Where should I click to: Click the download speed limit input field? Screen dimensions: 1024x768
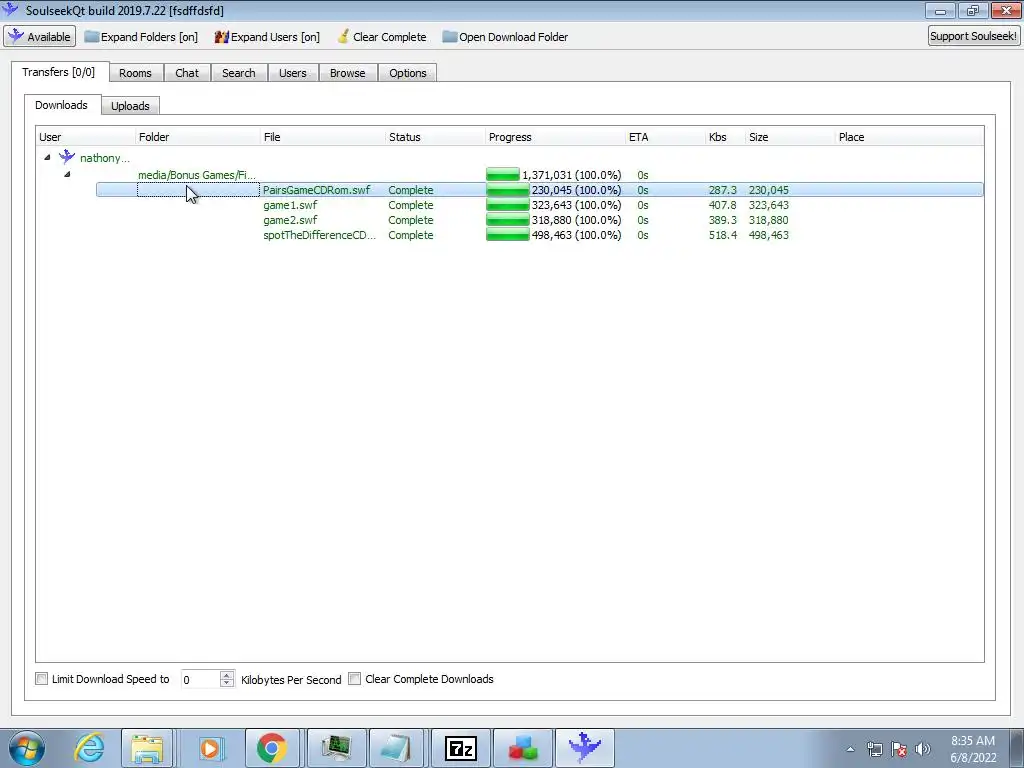click(x=200, y=679)
